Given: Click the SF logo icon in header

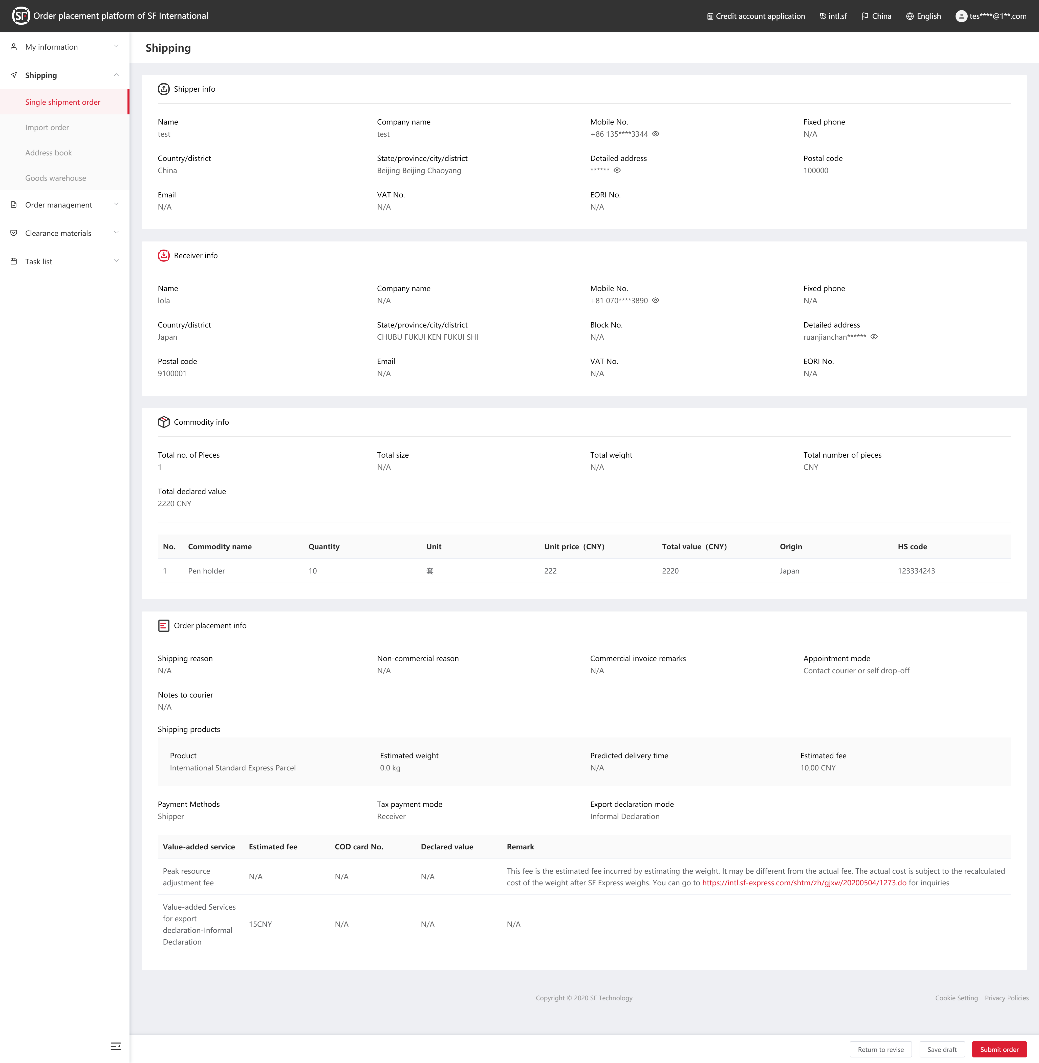Looking at the screenshot, I should coord(21,16).
